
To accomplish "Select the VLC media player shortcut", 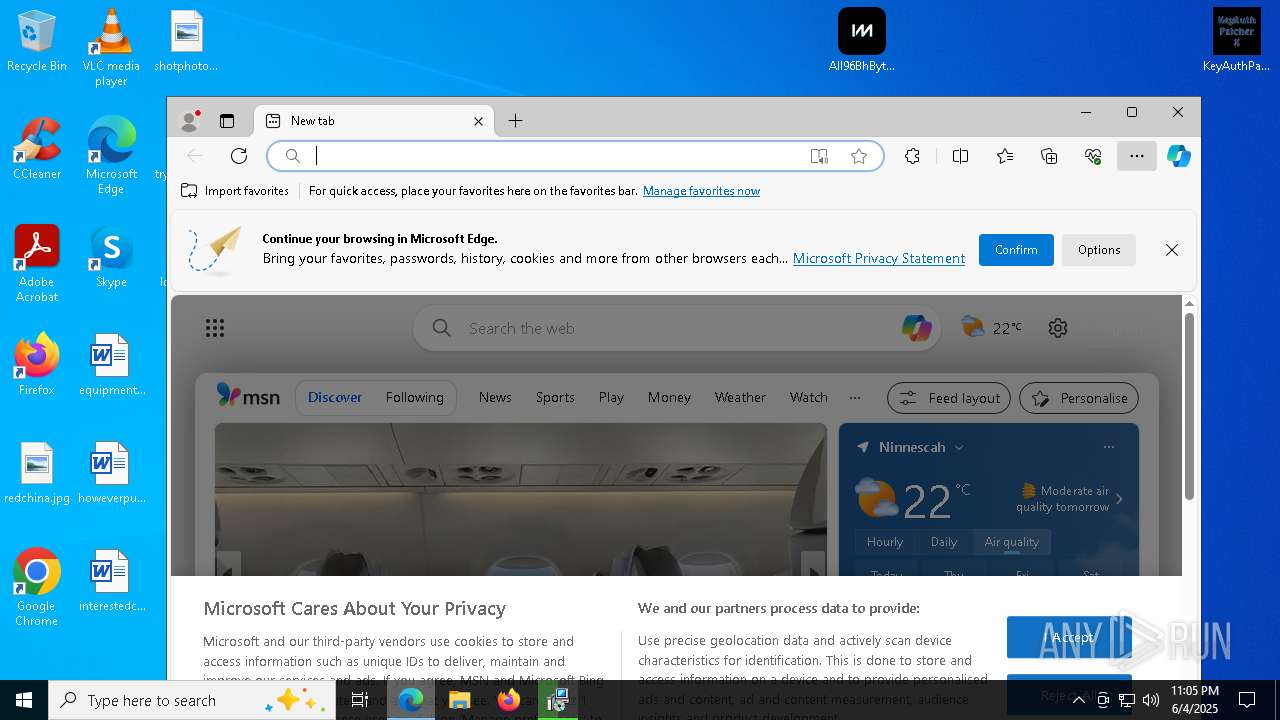I will (x=111, y=47).
